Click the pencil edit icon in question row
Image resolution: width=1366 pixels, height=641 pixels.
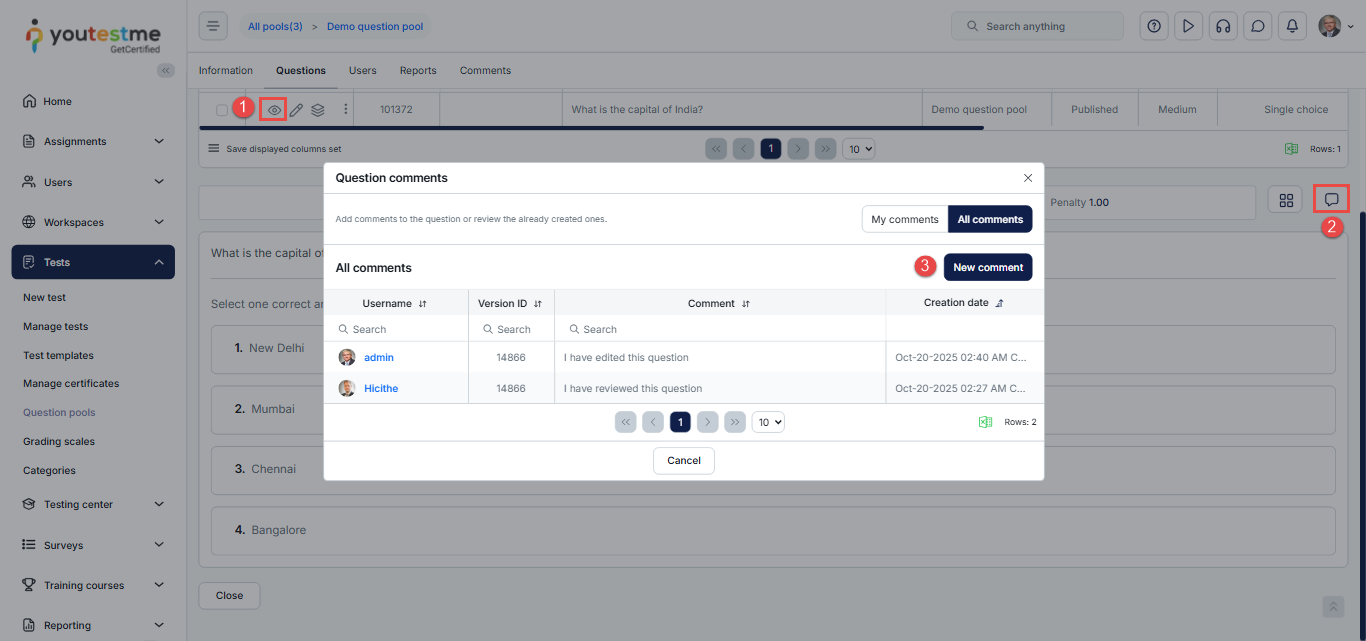(x=296, y=110)
